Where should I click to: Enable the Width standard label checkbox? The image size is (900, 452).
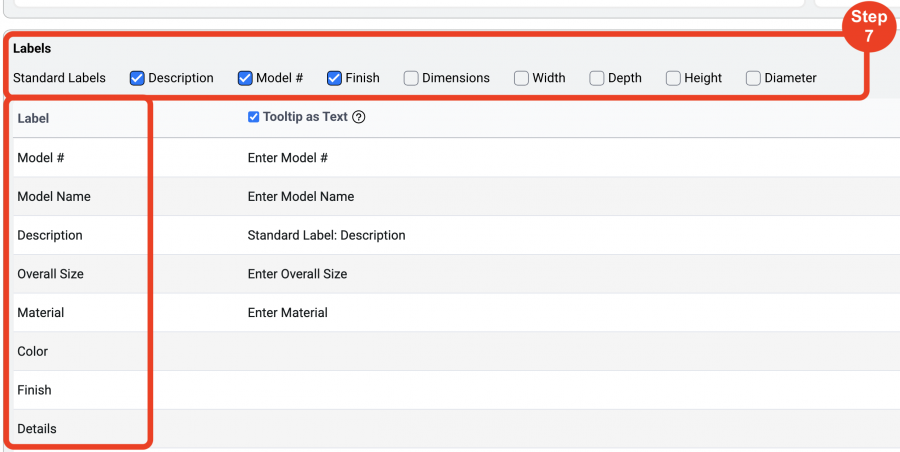[521, 78]
